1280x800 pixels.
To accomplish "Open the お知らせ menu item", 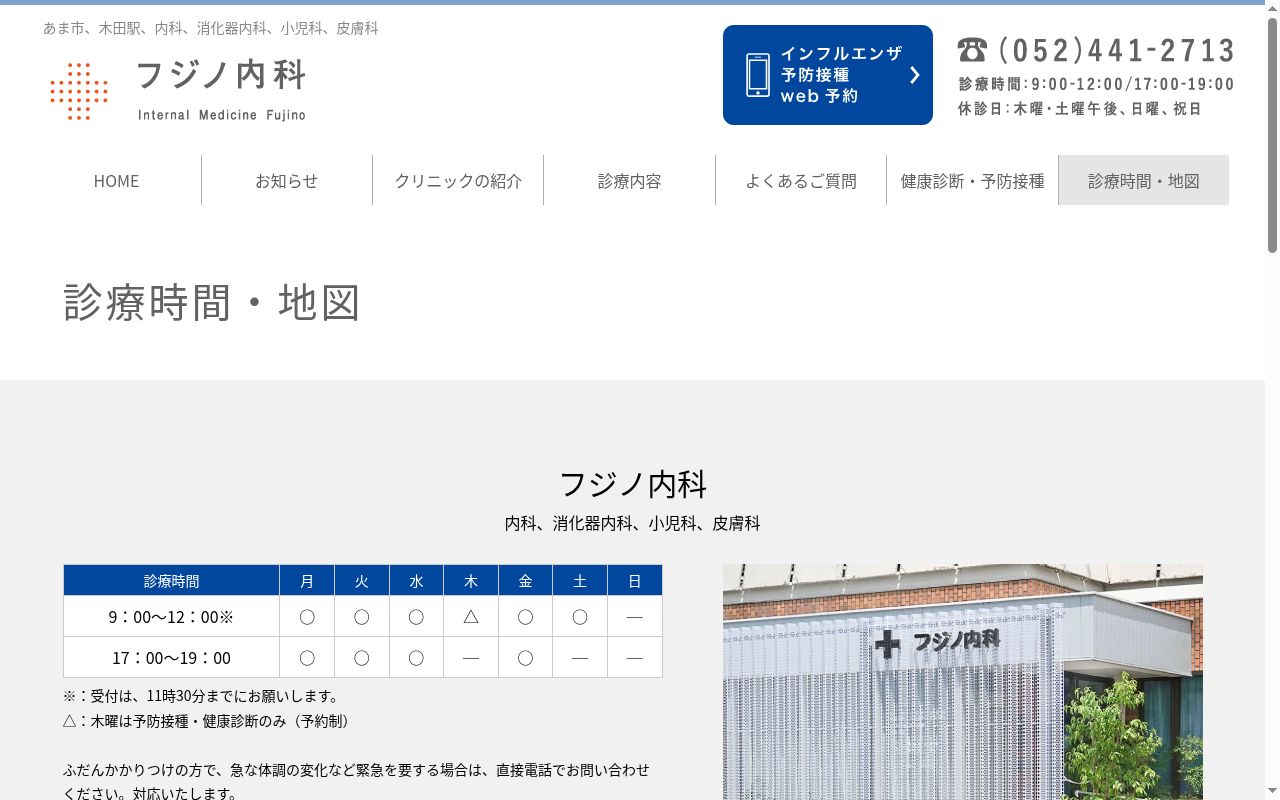I will pyautogui.click(x=287, y=181).
